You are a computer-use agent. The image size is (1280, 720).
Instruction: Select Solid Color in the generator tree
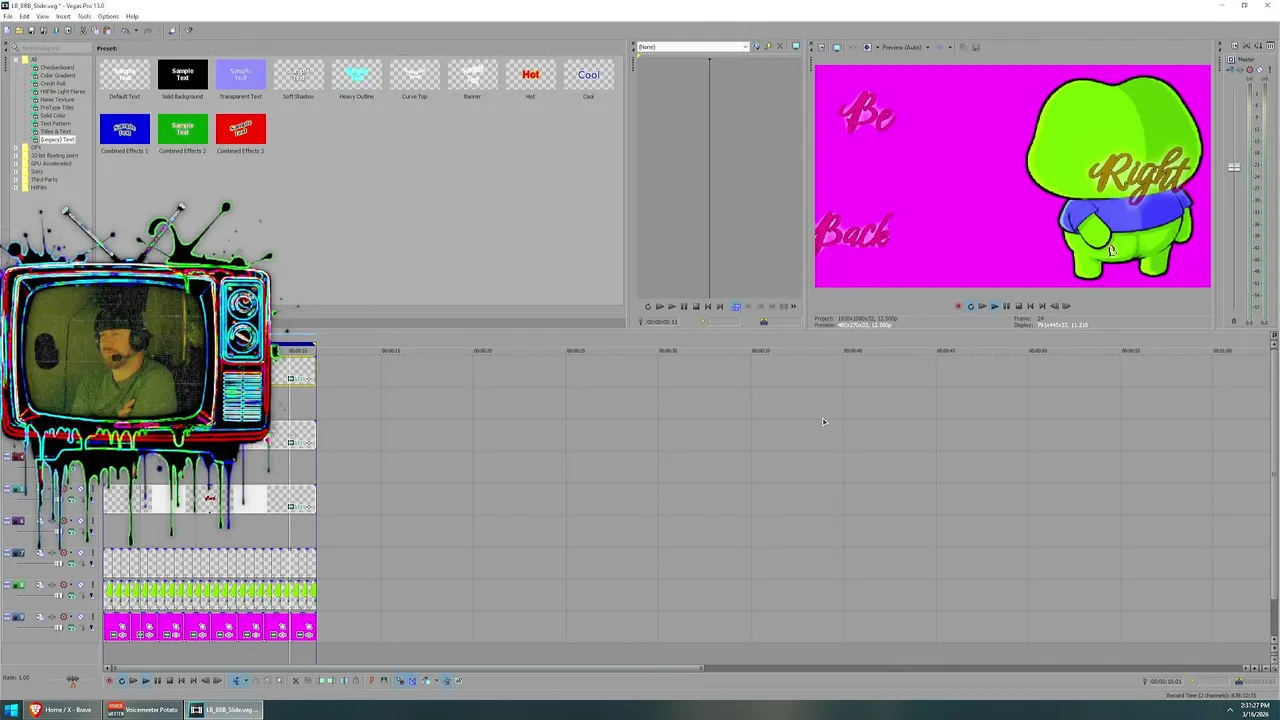(53, 116)
